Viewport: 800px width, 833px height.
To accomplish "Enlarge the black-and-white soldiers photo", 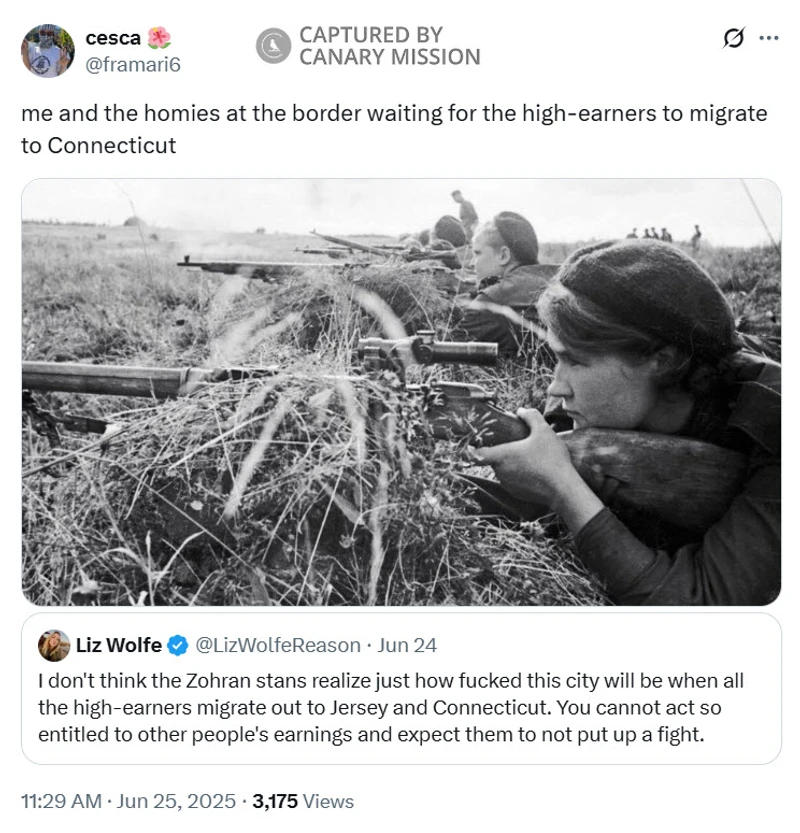I will 401,392.
